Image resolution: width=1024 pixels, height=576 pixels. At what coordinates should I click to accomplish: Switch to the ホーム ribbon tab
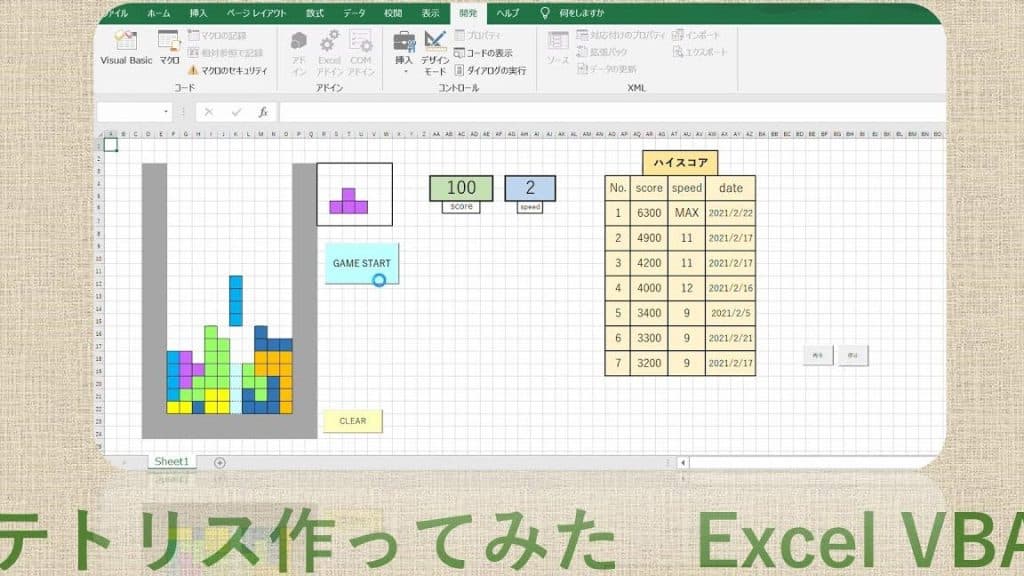[x=159, y=12]
